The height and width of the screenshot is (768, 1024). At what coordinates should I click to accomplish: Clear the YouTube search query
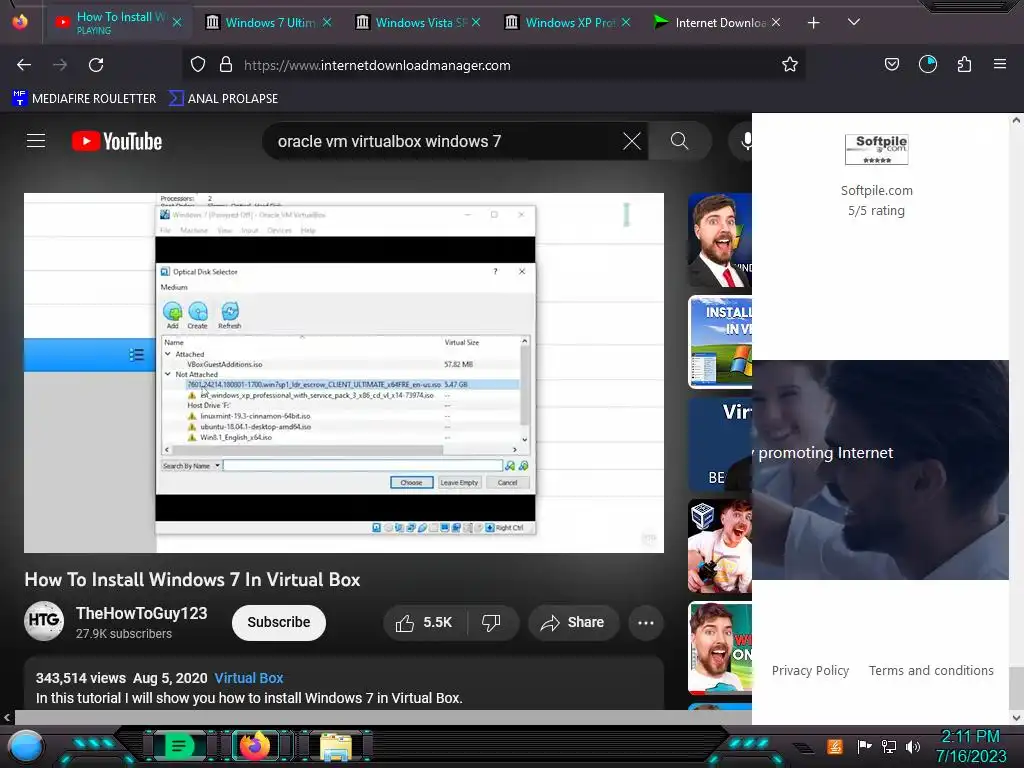632,141
